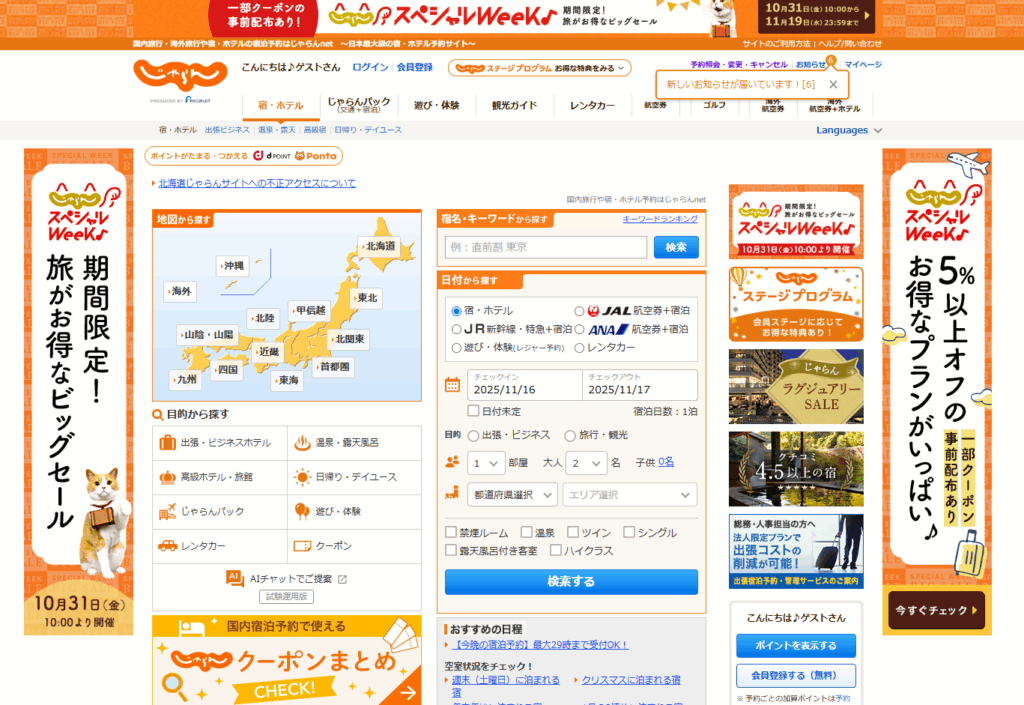The width and height of the screenshot is (1024, 705).
Task: Click the hotel keyword input field
Action: [545, 247]
